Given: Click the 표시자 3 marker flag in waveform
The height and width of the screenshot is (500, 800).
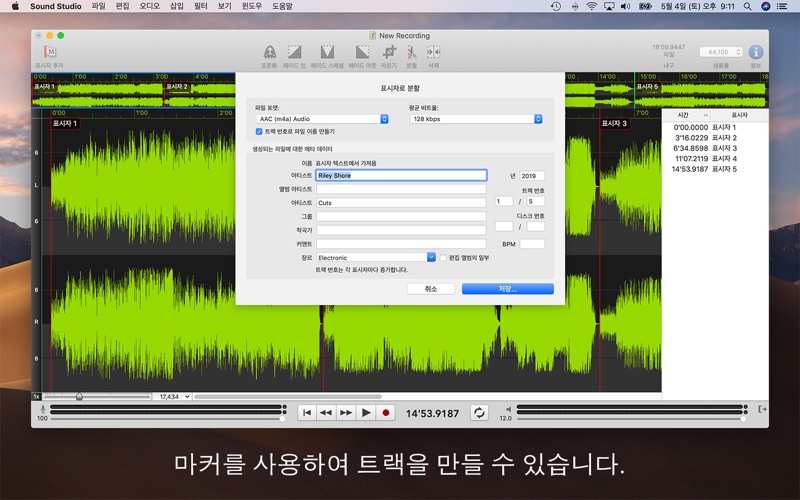Looking at the screenshot, I should click(x=614, y=123).
